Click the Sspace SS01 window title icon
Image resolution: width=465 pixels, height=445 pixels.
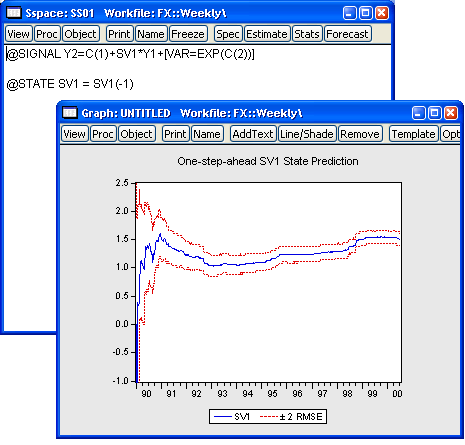[x=14, y=13]
